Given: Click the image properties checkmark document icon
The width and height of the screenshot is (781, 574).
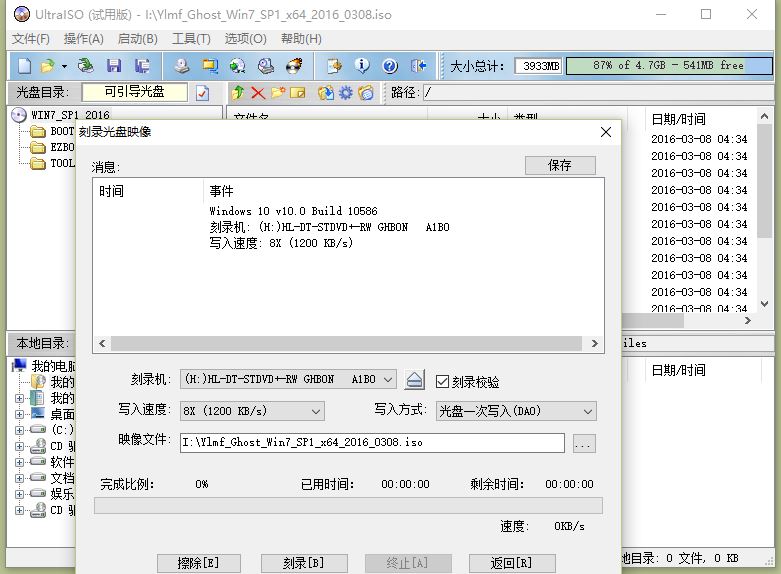Looking at the screenshot, I should tap(202, 93).
